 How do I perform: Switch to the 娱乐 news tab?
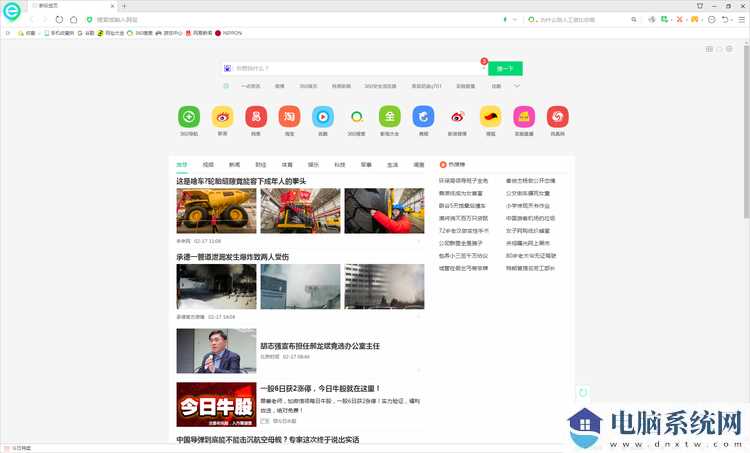click(x=313, y=165)
